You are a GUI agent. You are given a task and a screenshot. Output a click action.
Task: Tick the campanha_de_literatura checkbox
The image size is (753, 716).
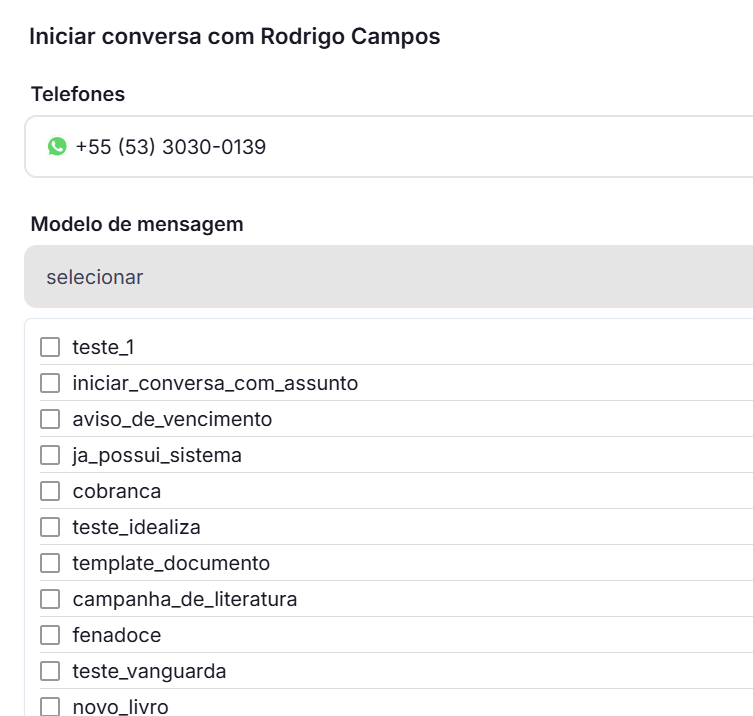(50, 599)
